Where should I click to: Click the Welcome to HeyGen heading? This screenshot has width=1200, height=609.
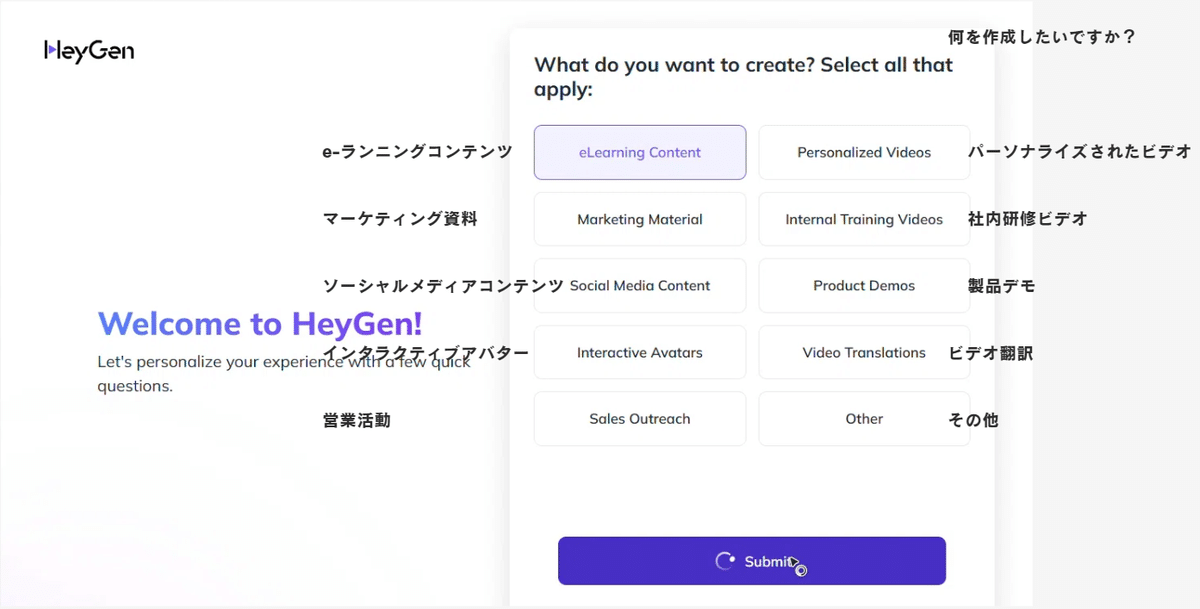pyautogui.click(x=259, y=323)
